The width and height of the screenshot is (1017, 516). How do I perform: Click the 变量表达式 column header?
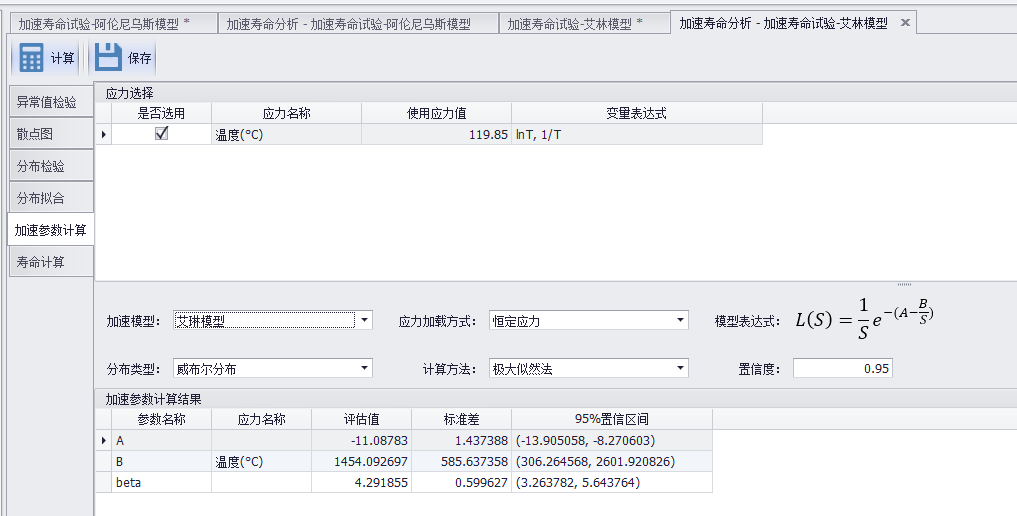[637, 113]
